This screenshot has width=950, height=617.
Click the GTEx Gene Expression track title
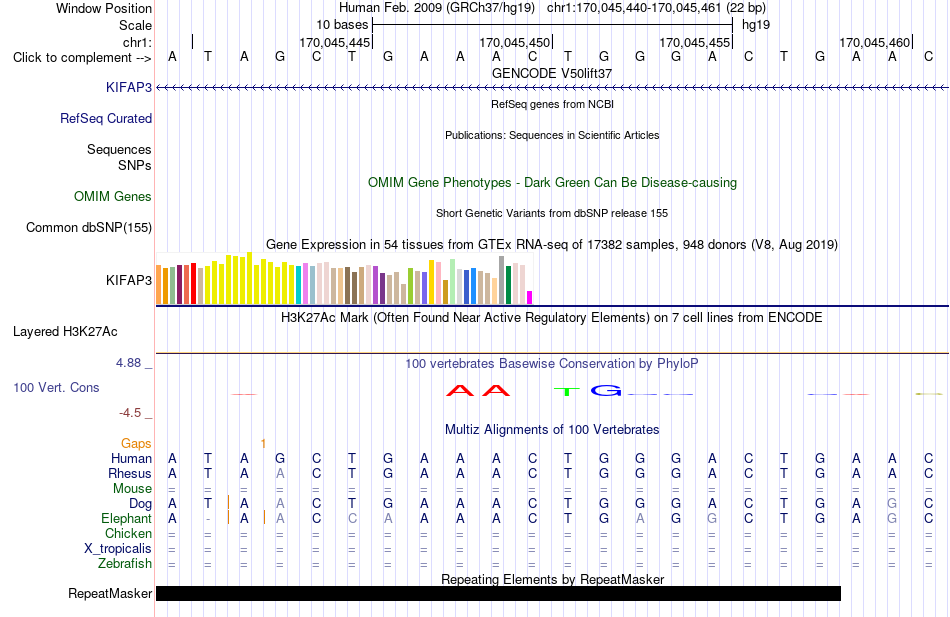552,245
